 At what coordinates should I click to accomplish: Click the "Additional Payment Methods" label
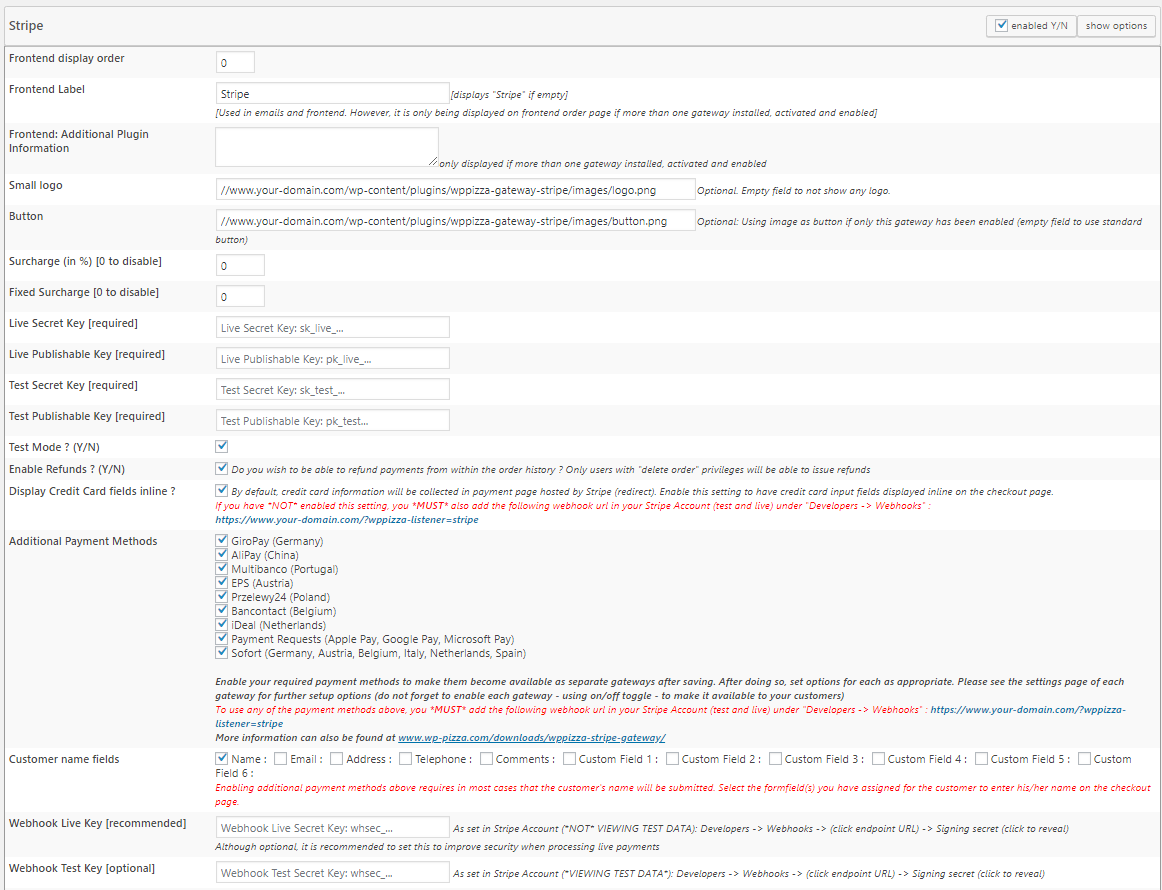pos(83,541)
